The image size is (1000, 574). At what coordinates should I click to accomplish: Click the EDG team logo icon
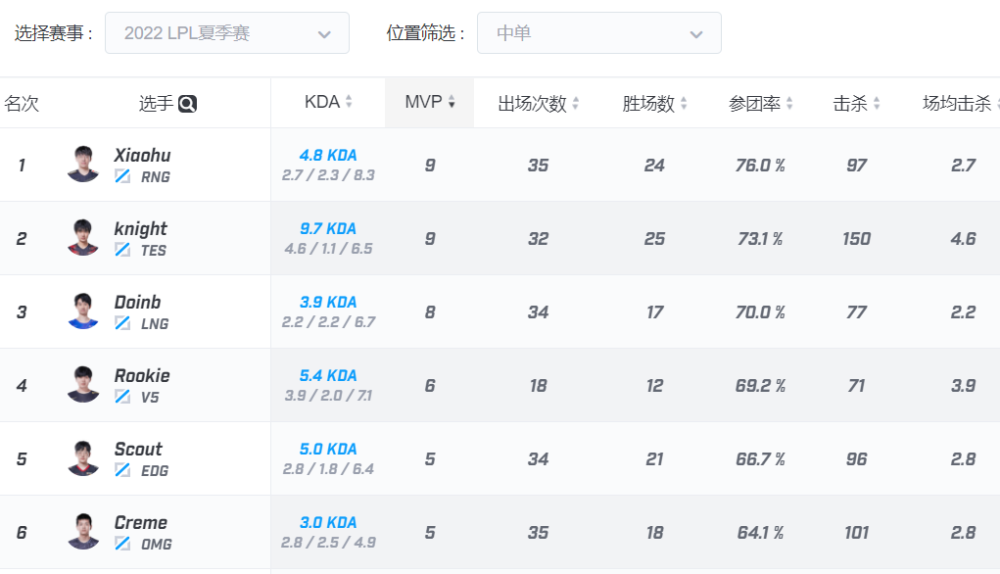[123, 471]
